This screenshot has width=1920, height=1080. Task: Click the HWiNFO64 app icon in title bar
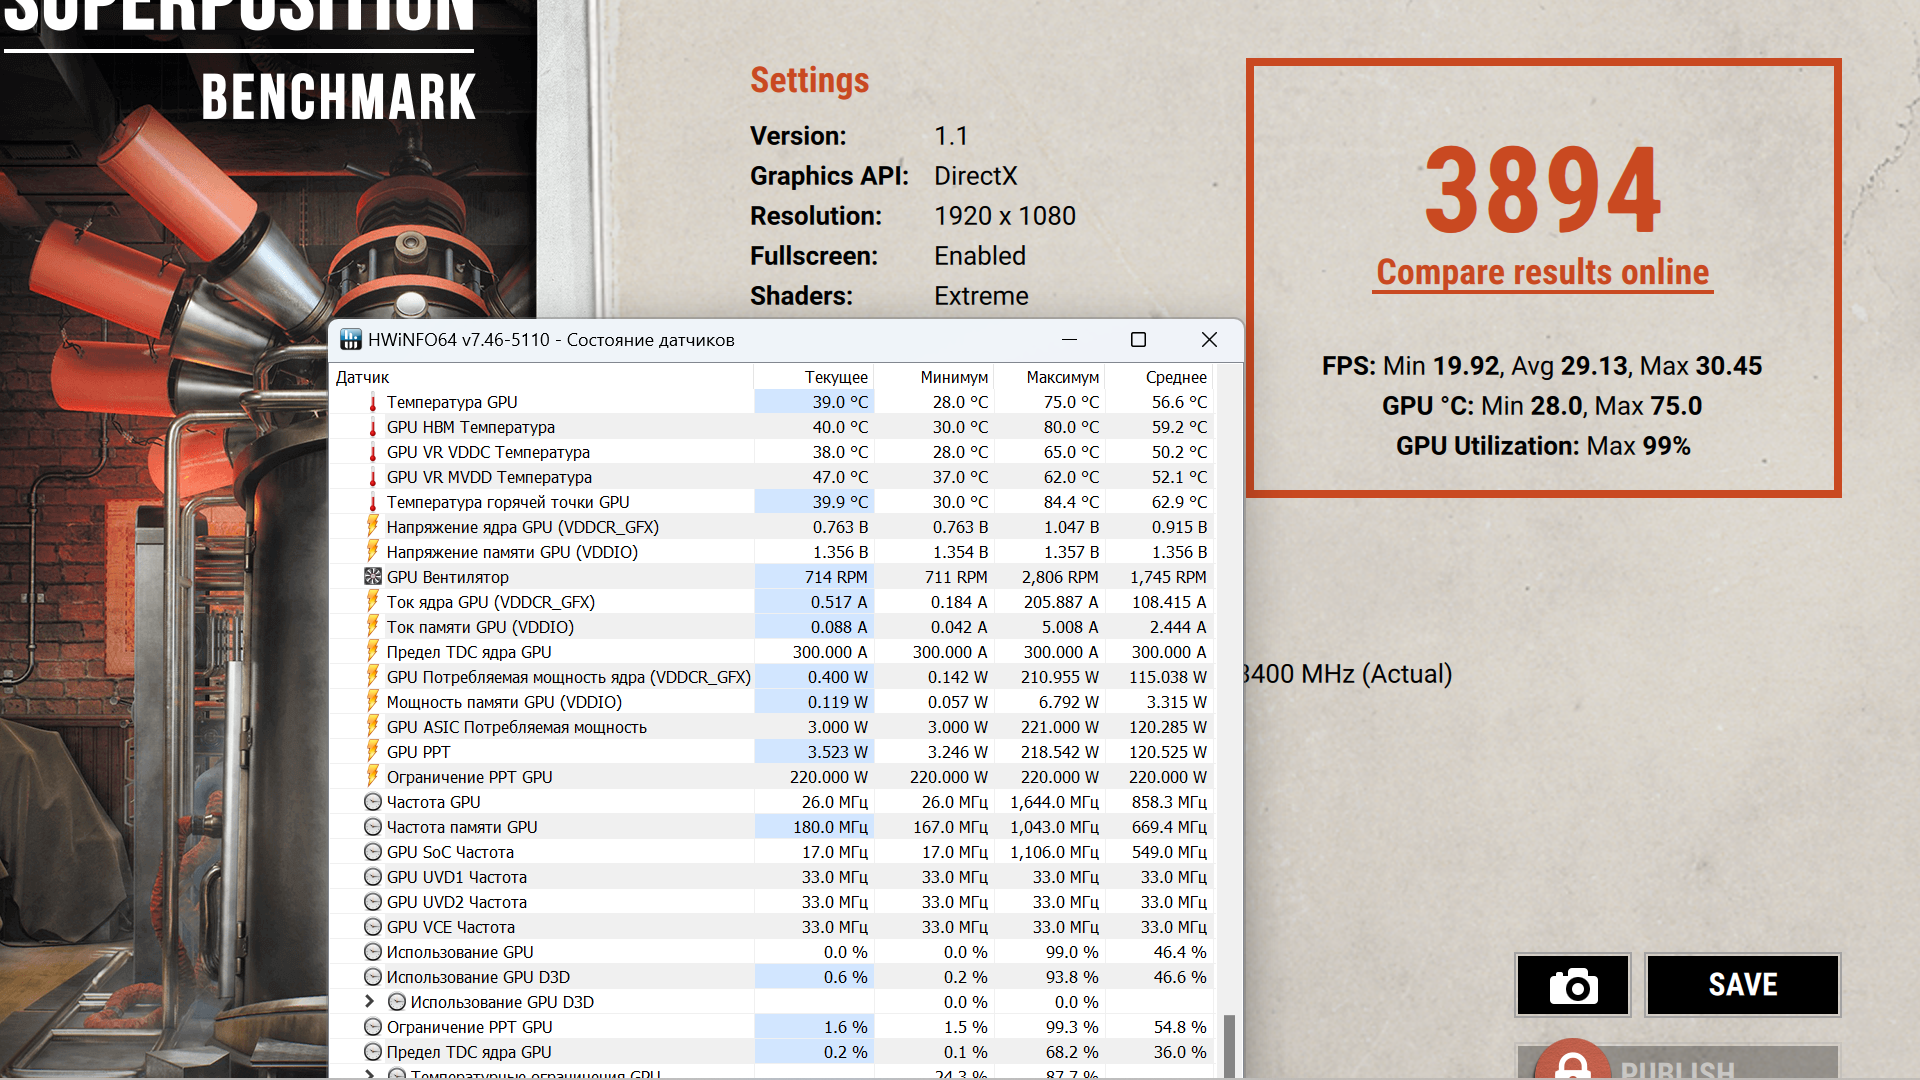click(350, 340)
